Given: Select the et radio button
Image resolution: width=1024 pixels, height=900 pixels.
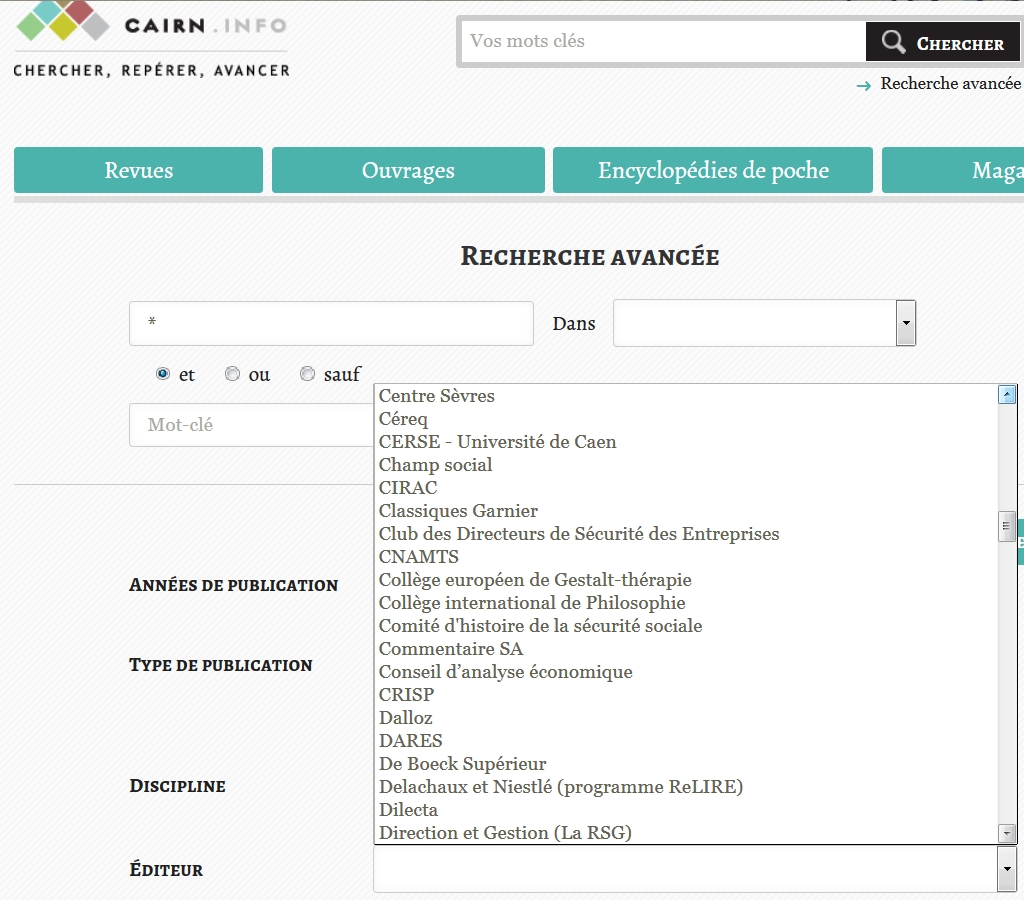Looking at the screenshot, I should (x=163, y=374).
